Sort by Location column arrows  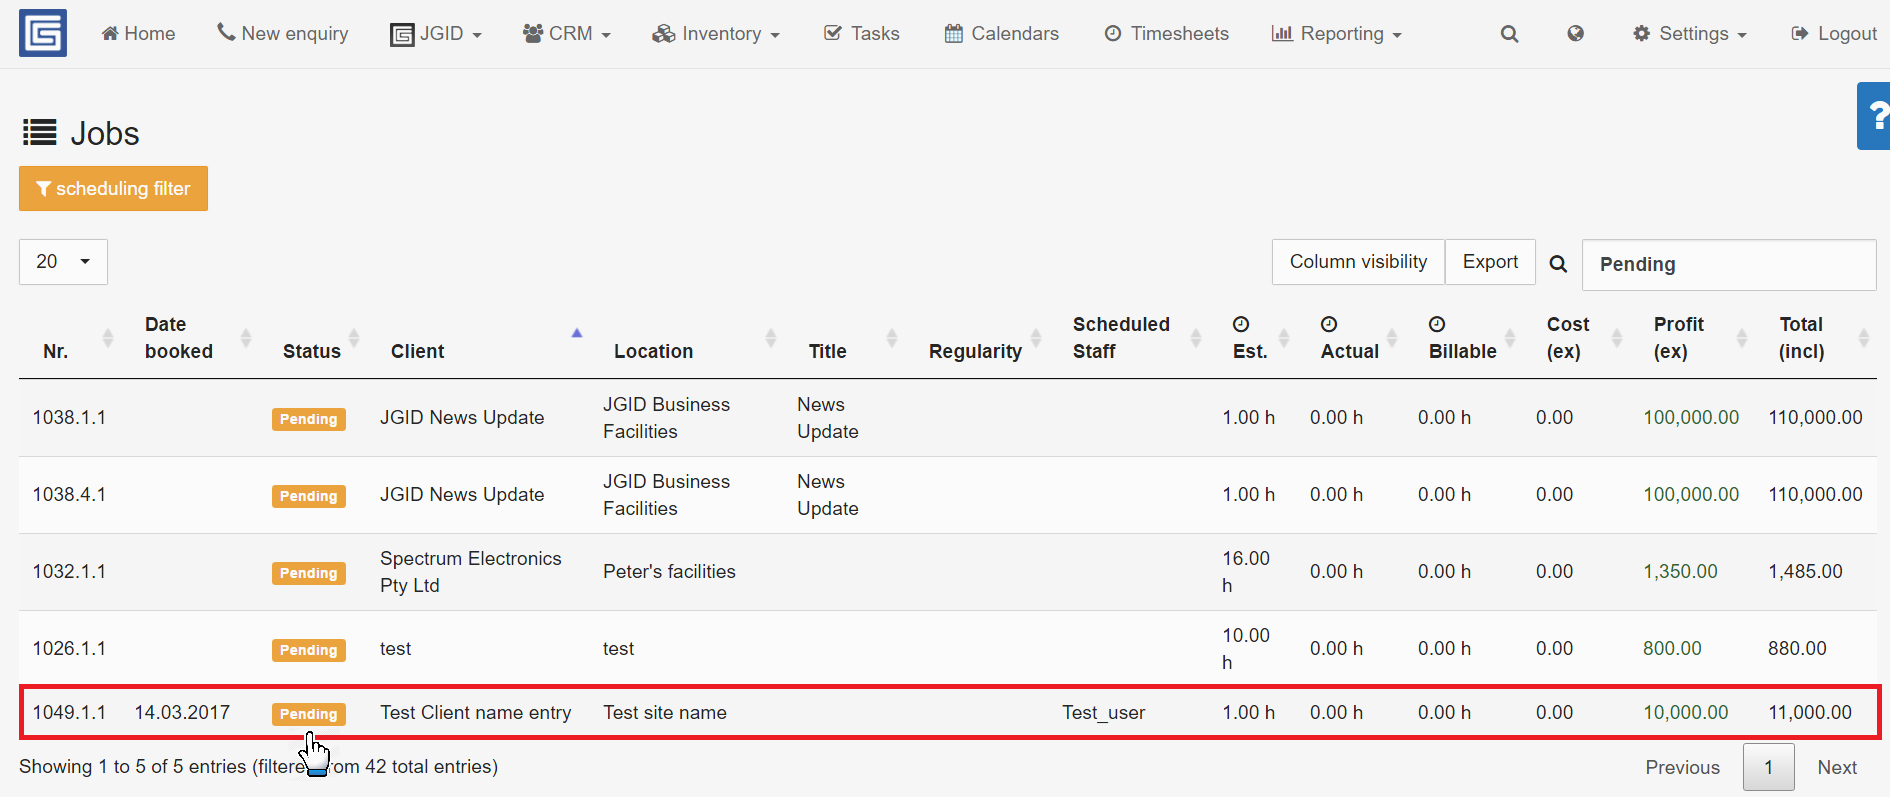[x=771, y=338]
